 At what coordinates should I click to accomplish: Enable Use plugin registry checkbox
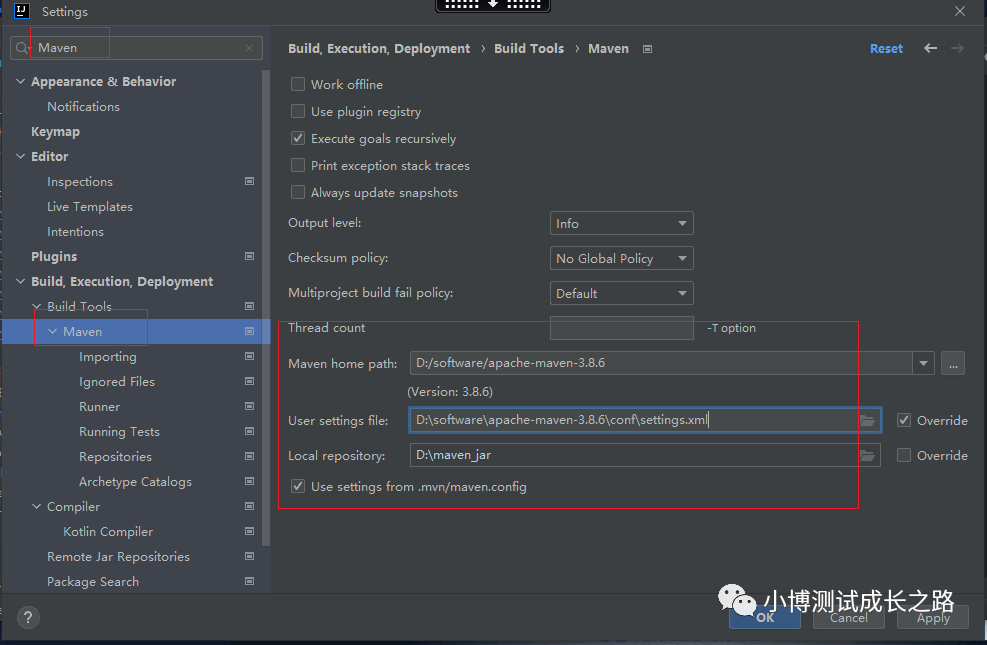pyautogui.click(x=298, y=111)
